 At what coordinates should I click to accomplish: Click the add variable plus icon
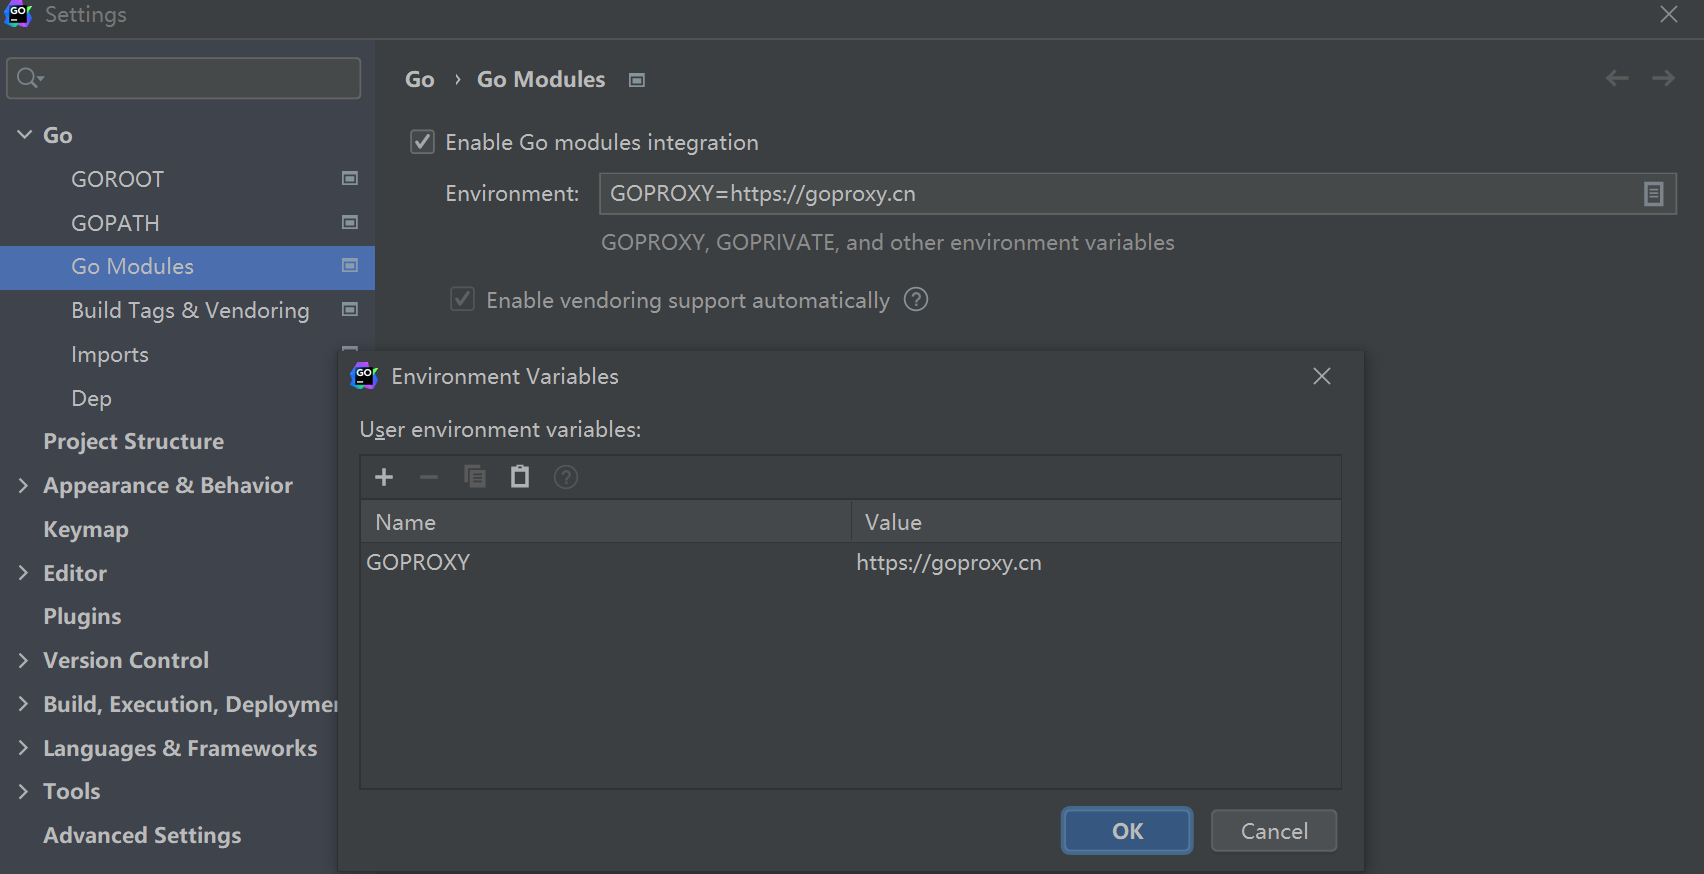click(384, 477)
